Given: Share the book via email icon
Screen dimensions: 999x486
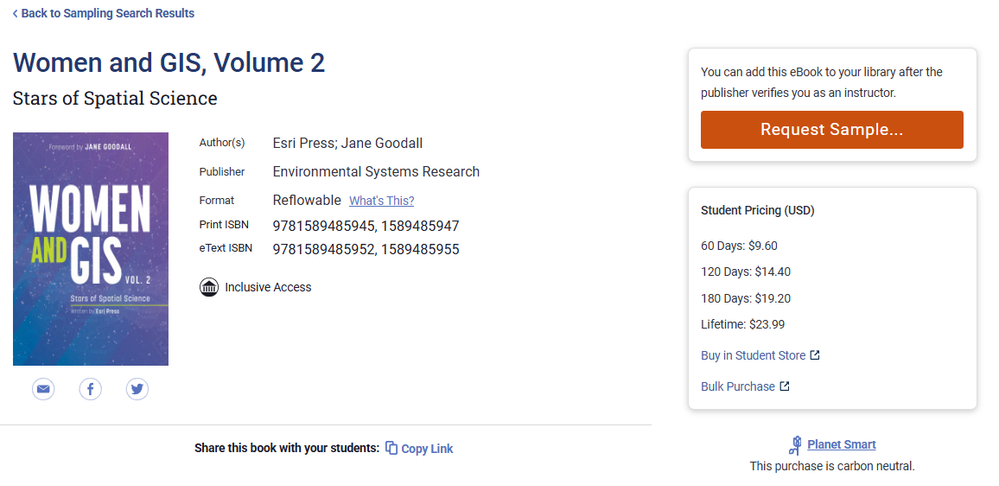Looking at the screenshot, I should pos(43,389).
